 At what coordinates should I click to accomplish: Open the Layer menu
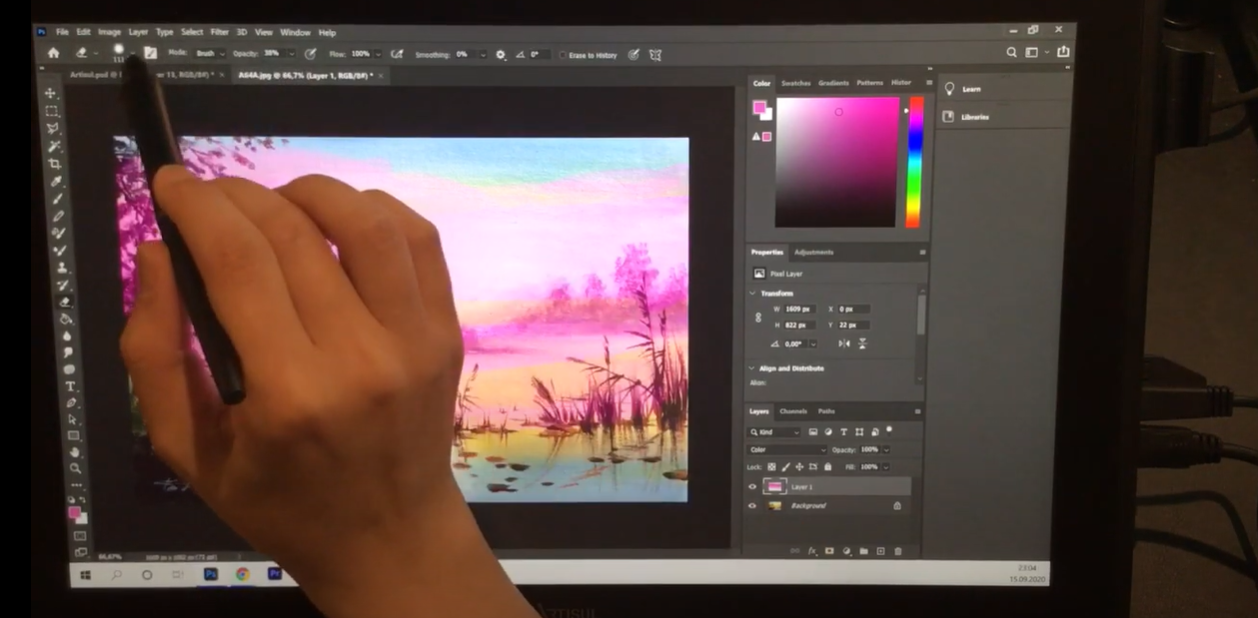pyautogui.click(x=138, y=32)
